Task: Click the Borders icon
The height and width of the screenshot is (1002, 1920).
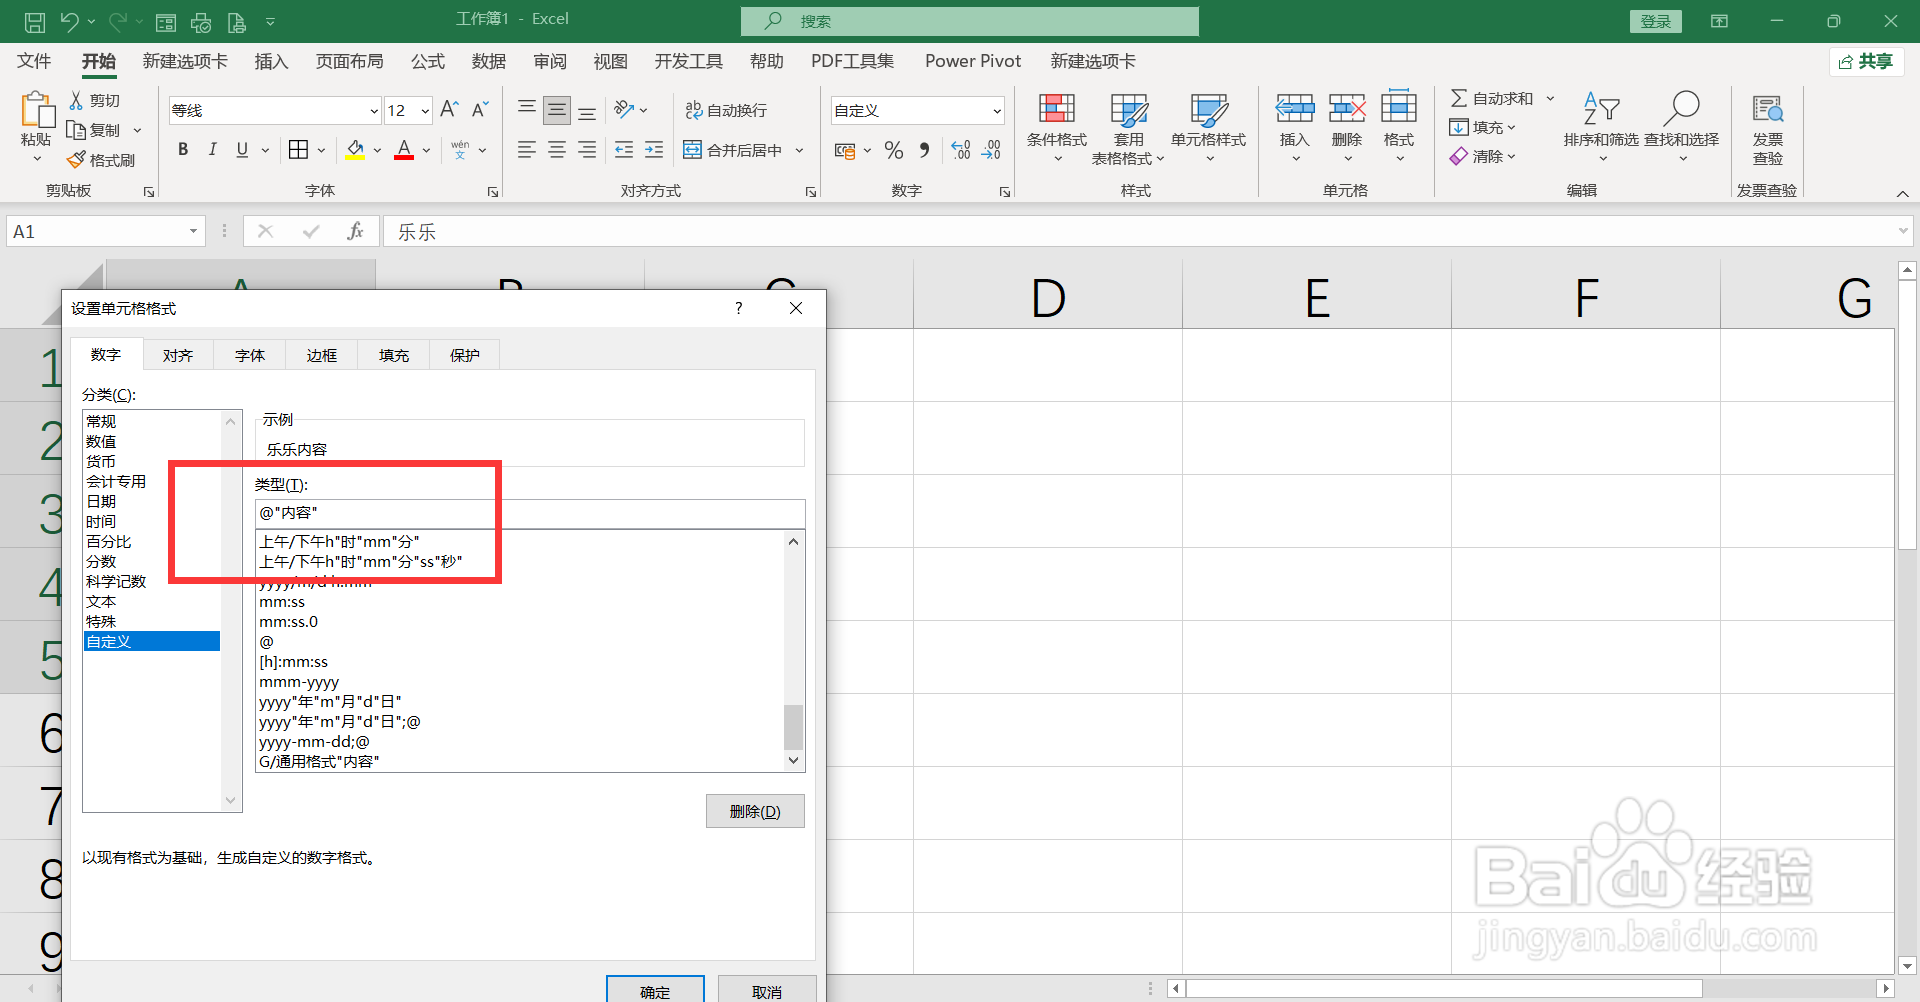Action: click(x=298, y=150)
